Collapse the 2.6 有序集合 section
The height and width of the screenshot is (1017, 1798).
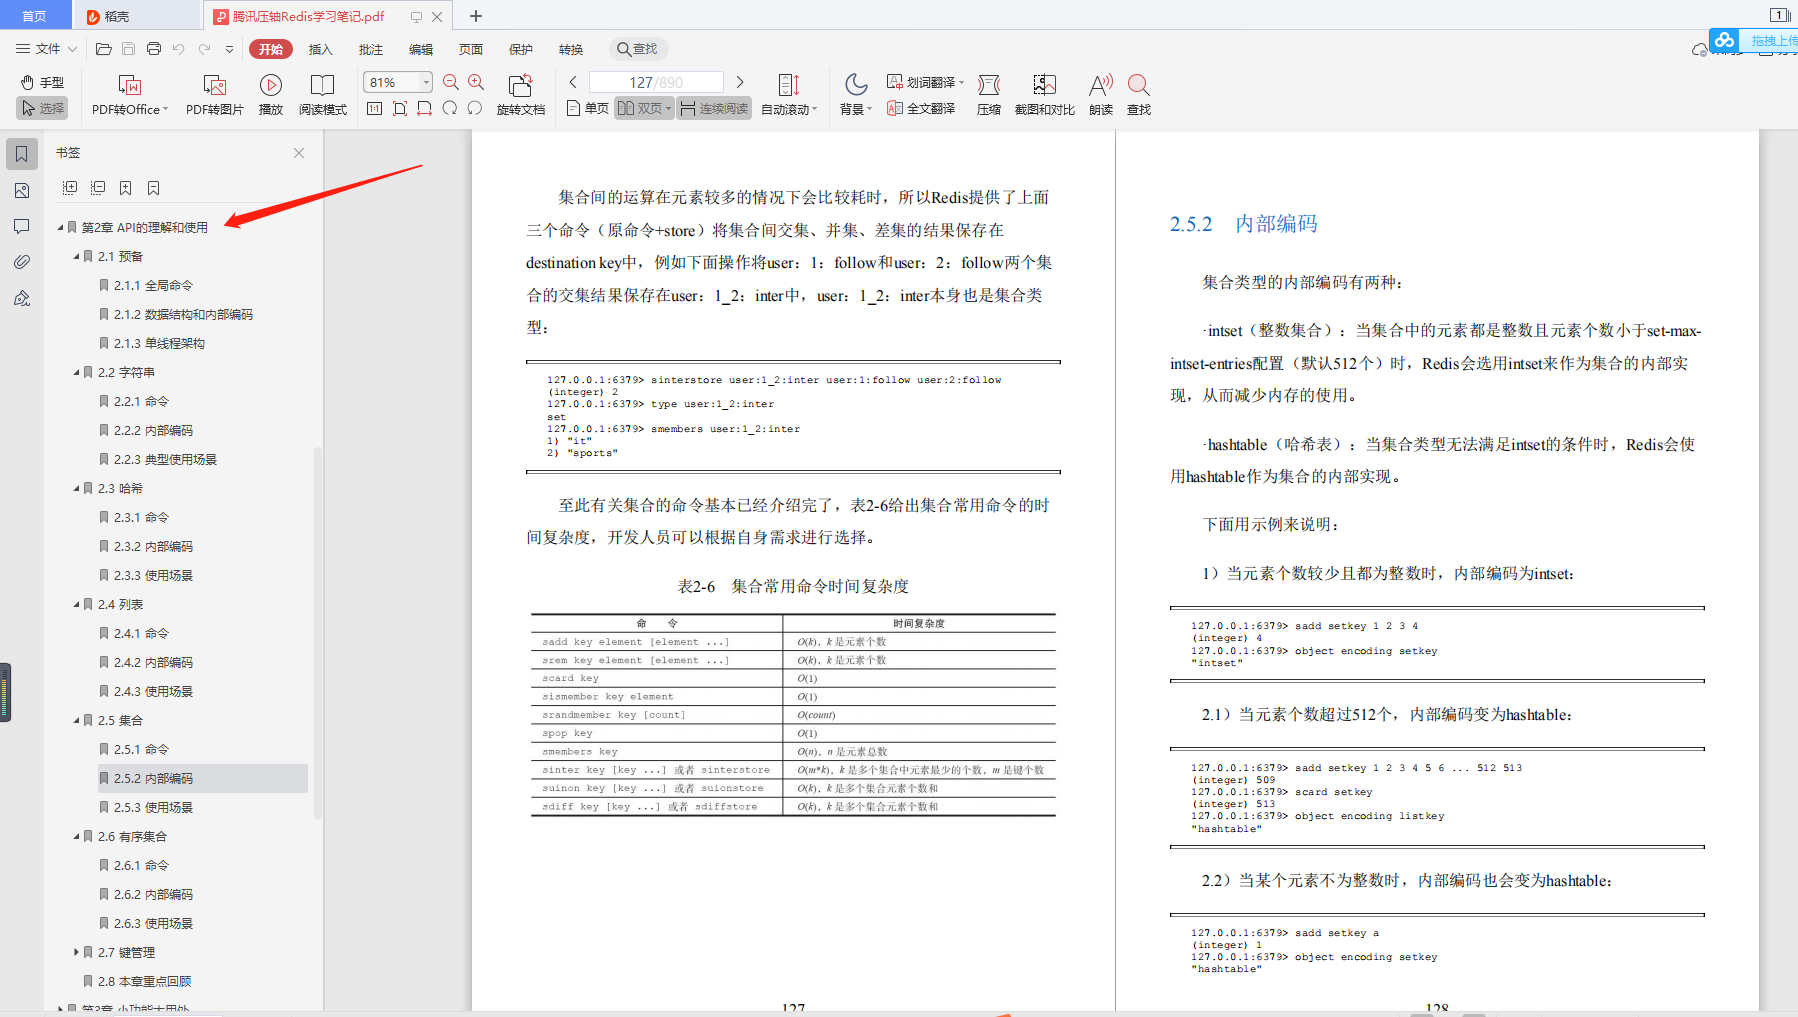tap(76, 836)
